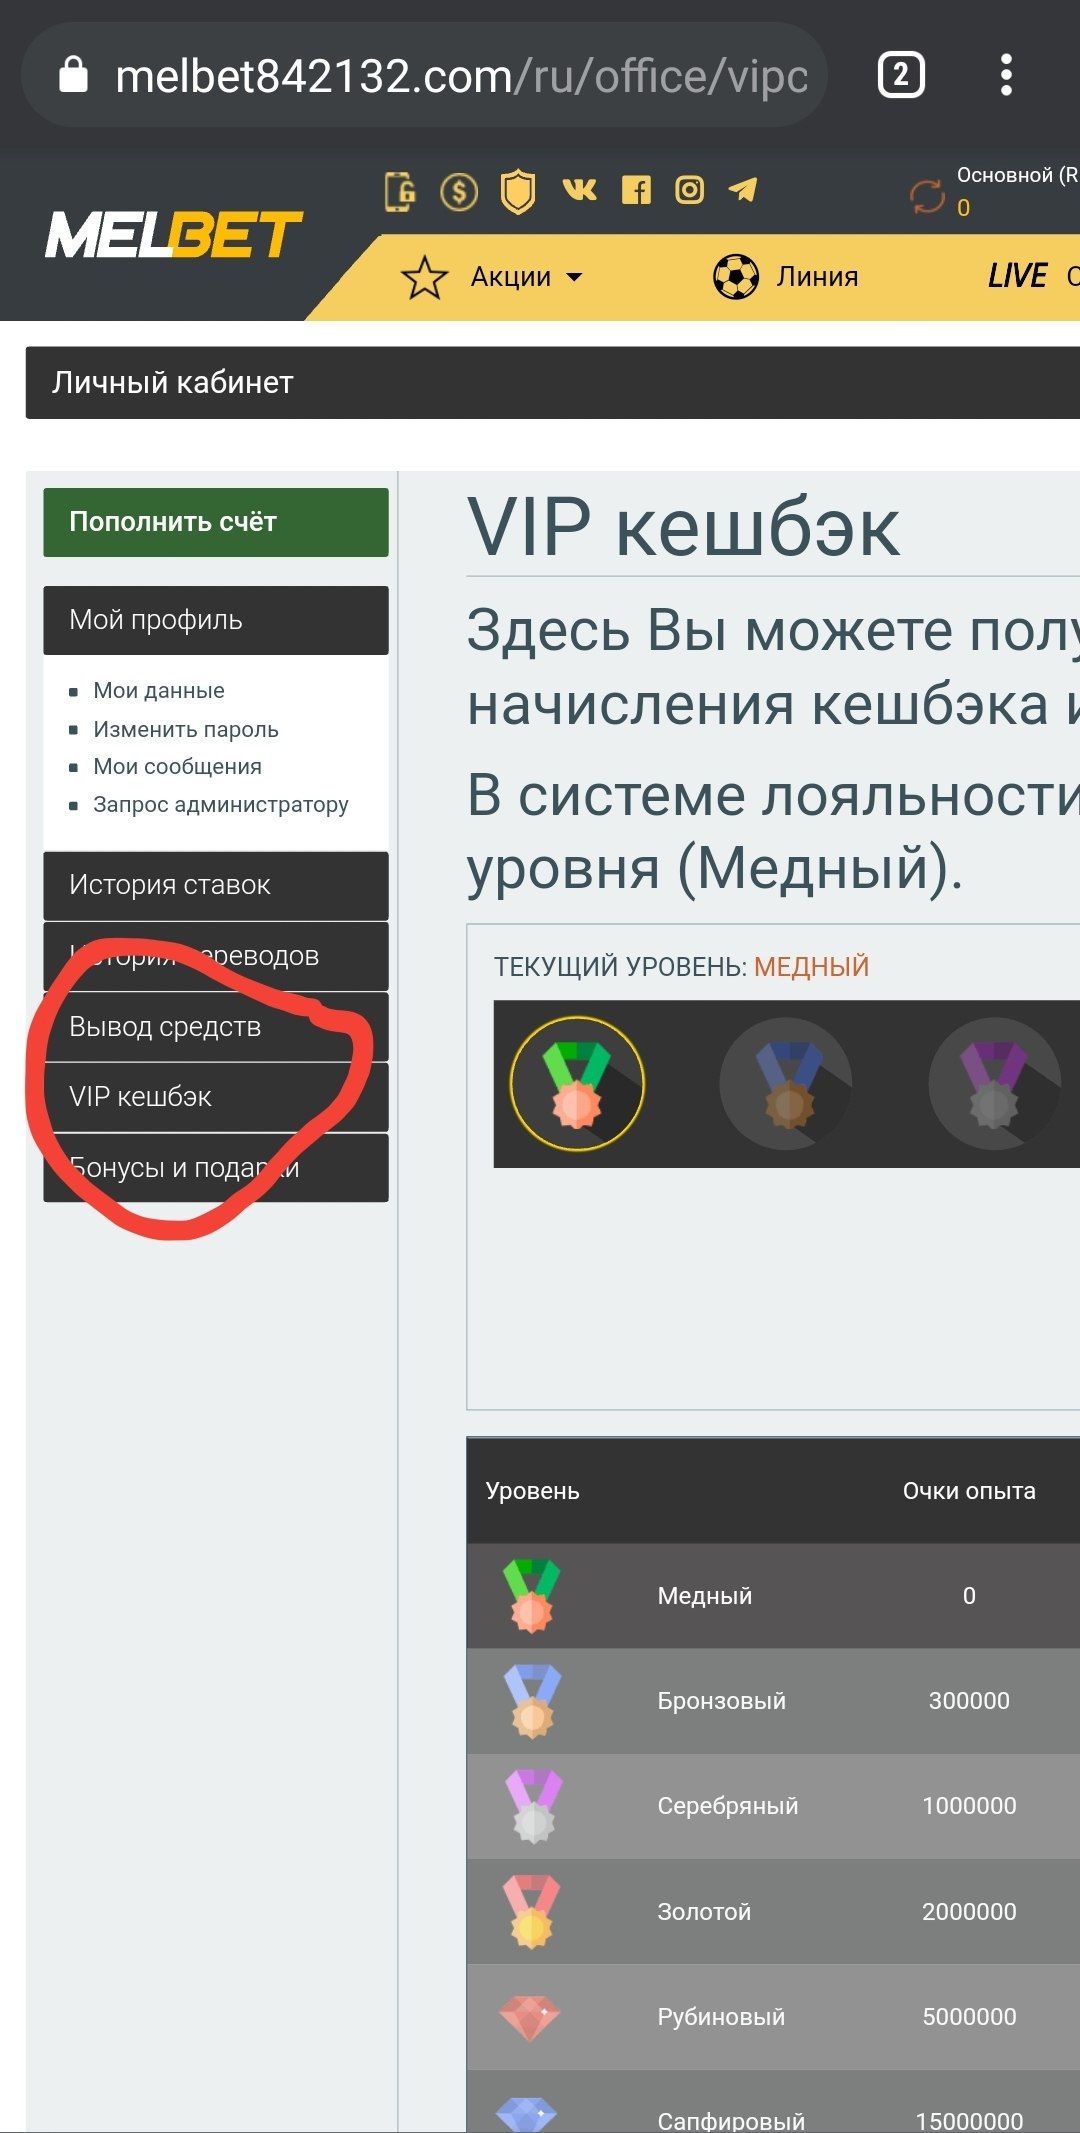Viewport: 1080px width, 2133px height.
Task: Click the Уровень column header
Action: [x=533, y=1491]
